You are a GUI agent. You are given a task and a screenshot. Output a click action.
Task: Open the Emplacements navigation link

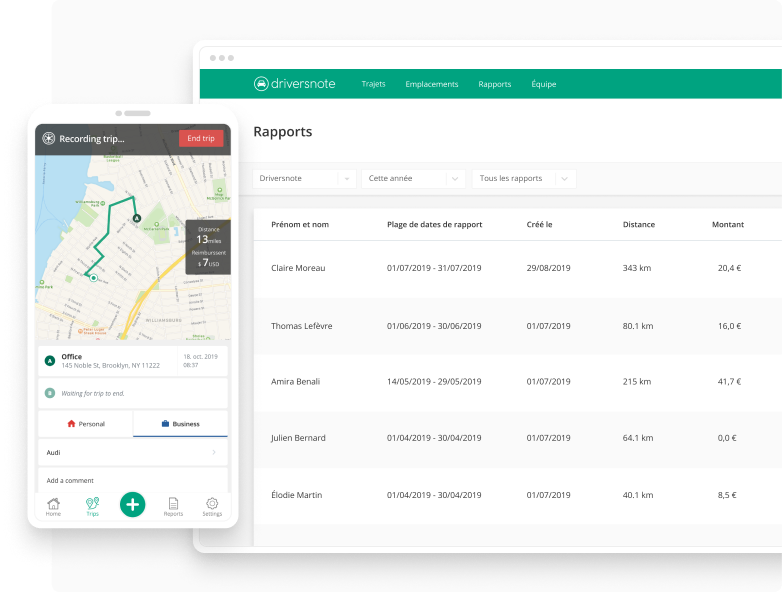click(x=432, y=84)
